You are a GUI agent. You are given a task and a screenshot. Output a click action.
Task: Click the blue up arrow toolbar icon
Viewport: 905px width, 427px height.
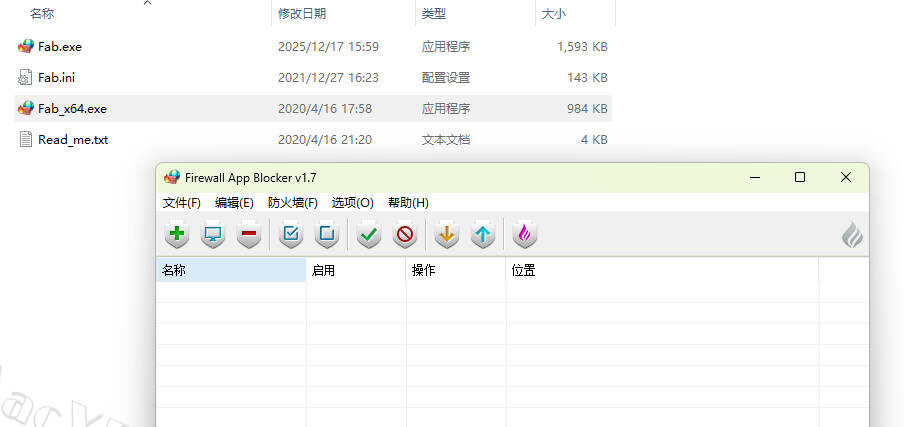pyautogui.click(x=483, y=235)
